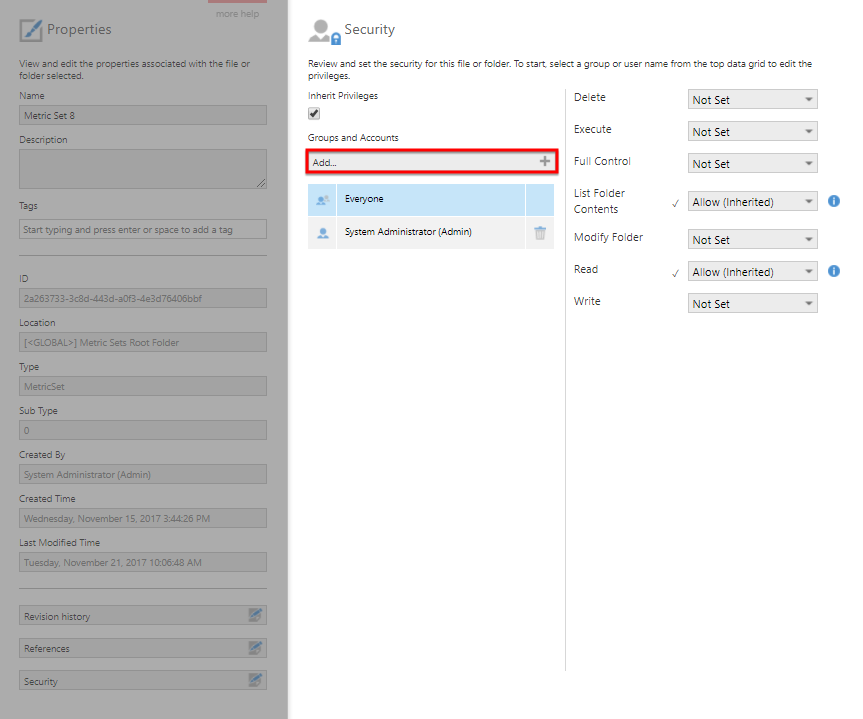The image size is (863, 719).
Task: Click info icon beside List Folder Contents
Action: pos(834,201)
